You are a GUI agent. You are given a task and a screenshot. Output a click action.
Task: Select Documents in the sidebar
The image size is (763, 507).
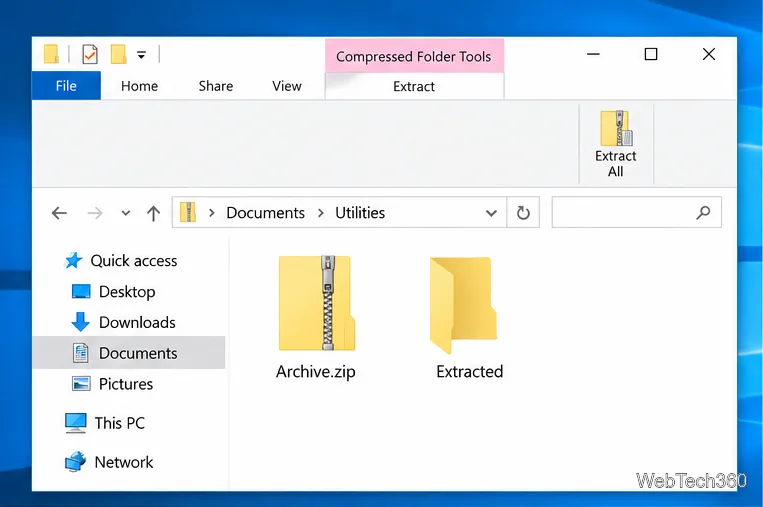(x=129, y=353)
